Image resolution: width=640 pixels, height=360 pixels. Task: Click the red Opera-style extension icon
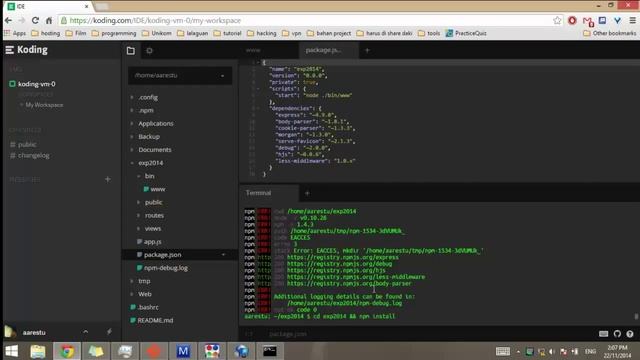pos(572,20)
